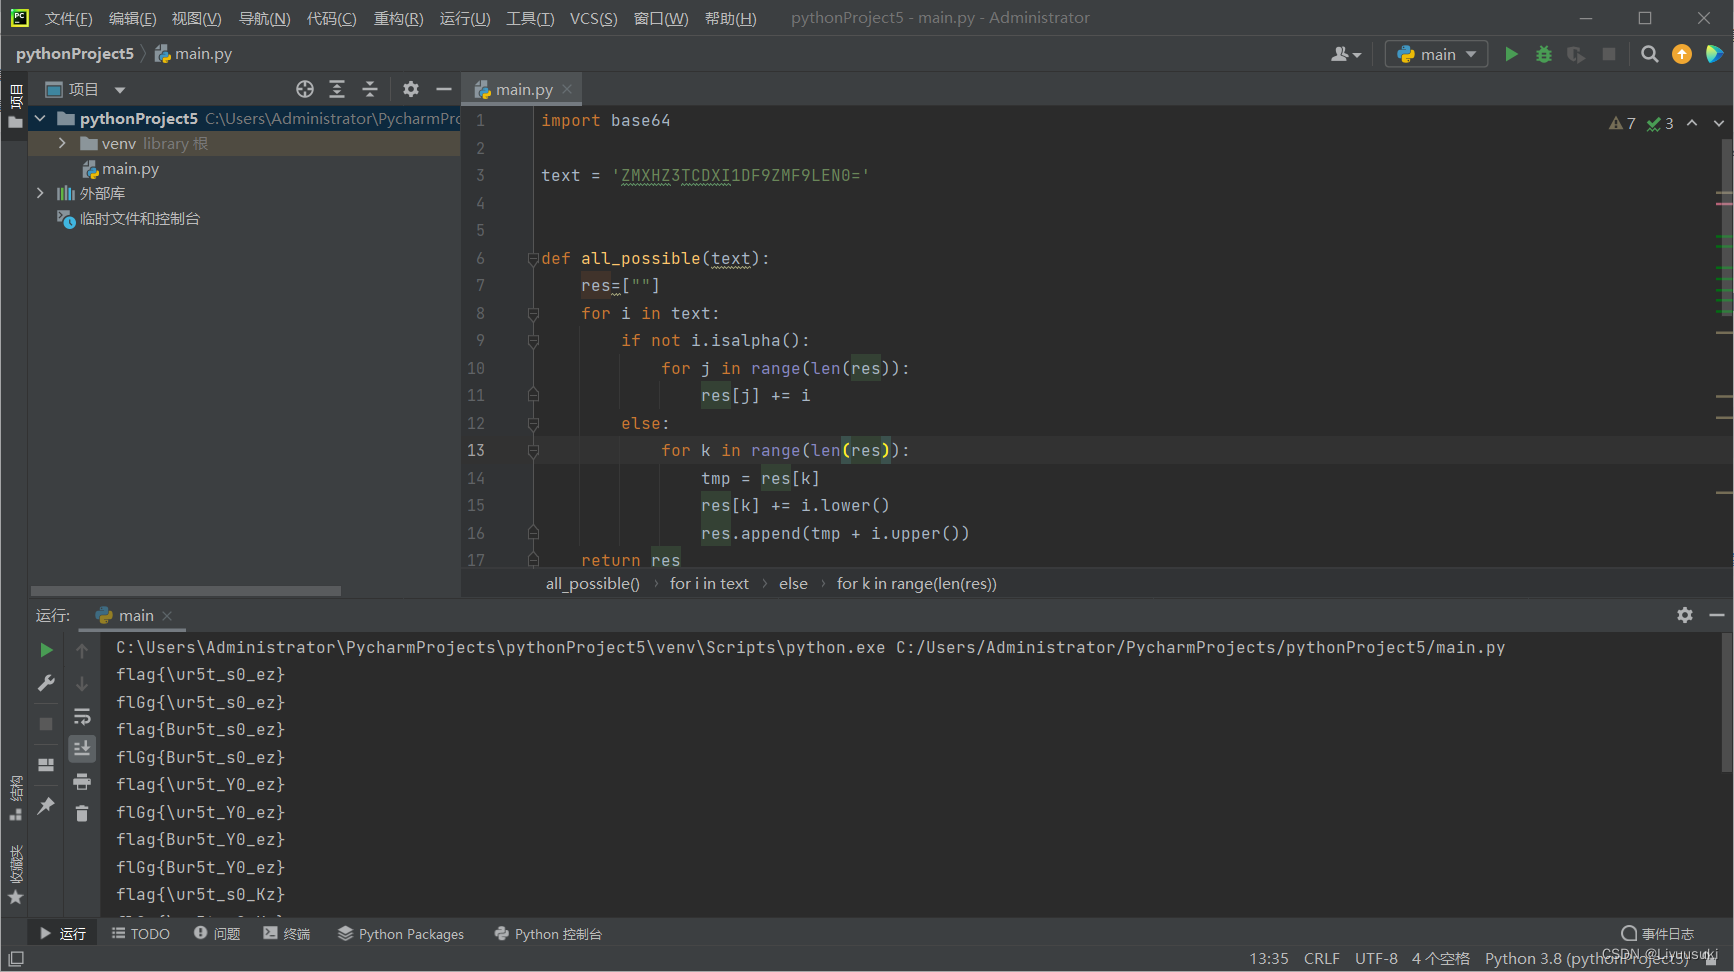
Task: Clear all console output trash icon
Action: click(82, 813)
